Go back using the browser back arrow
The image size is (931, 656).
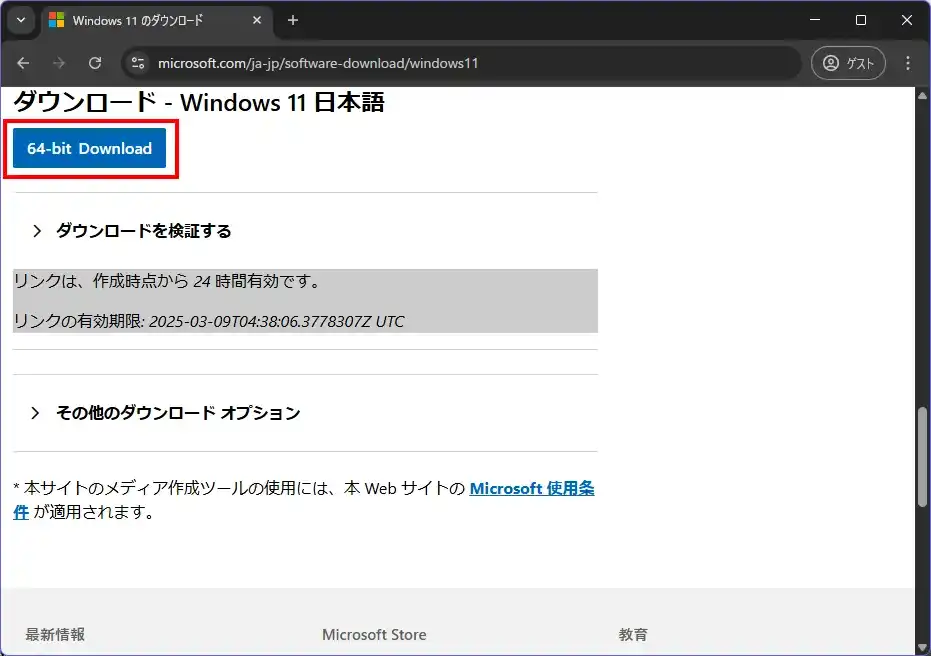point(23,63)
